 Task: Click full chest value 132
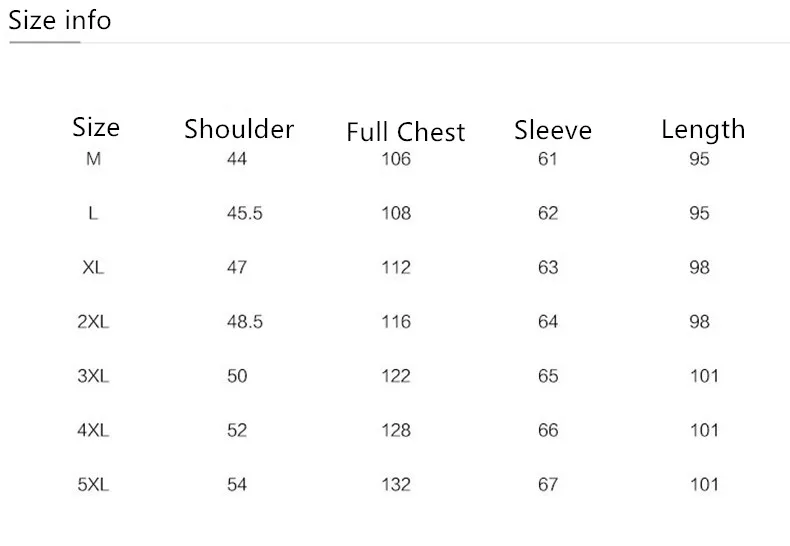coord(396,485)
